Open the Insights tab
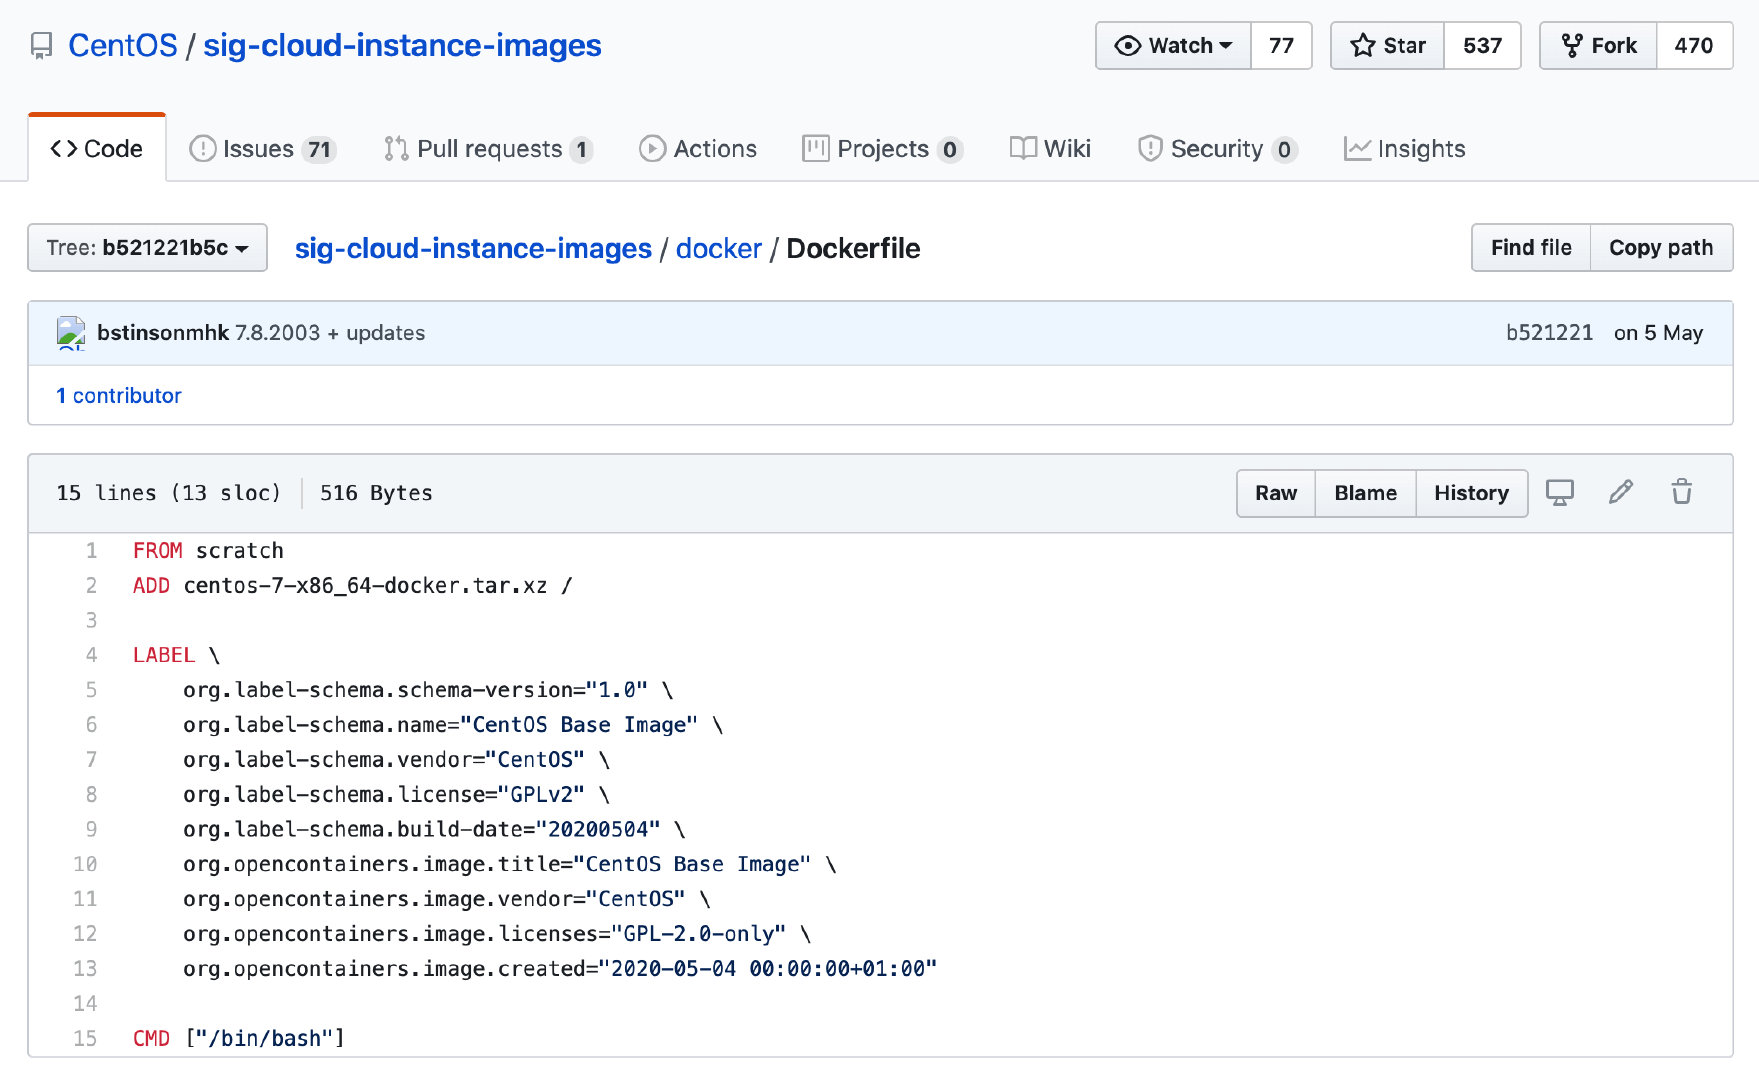 click(x=1404, y=149)
